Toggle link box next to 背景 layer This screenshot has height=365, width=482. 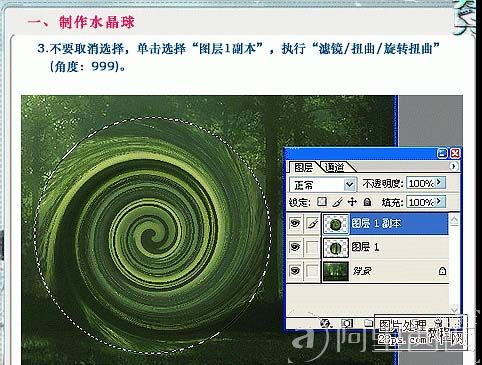click(312, 271)
